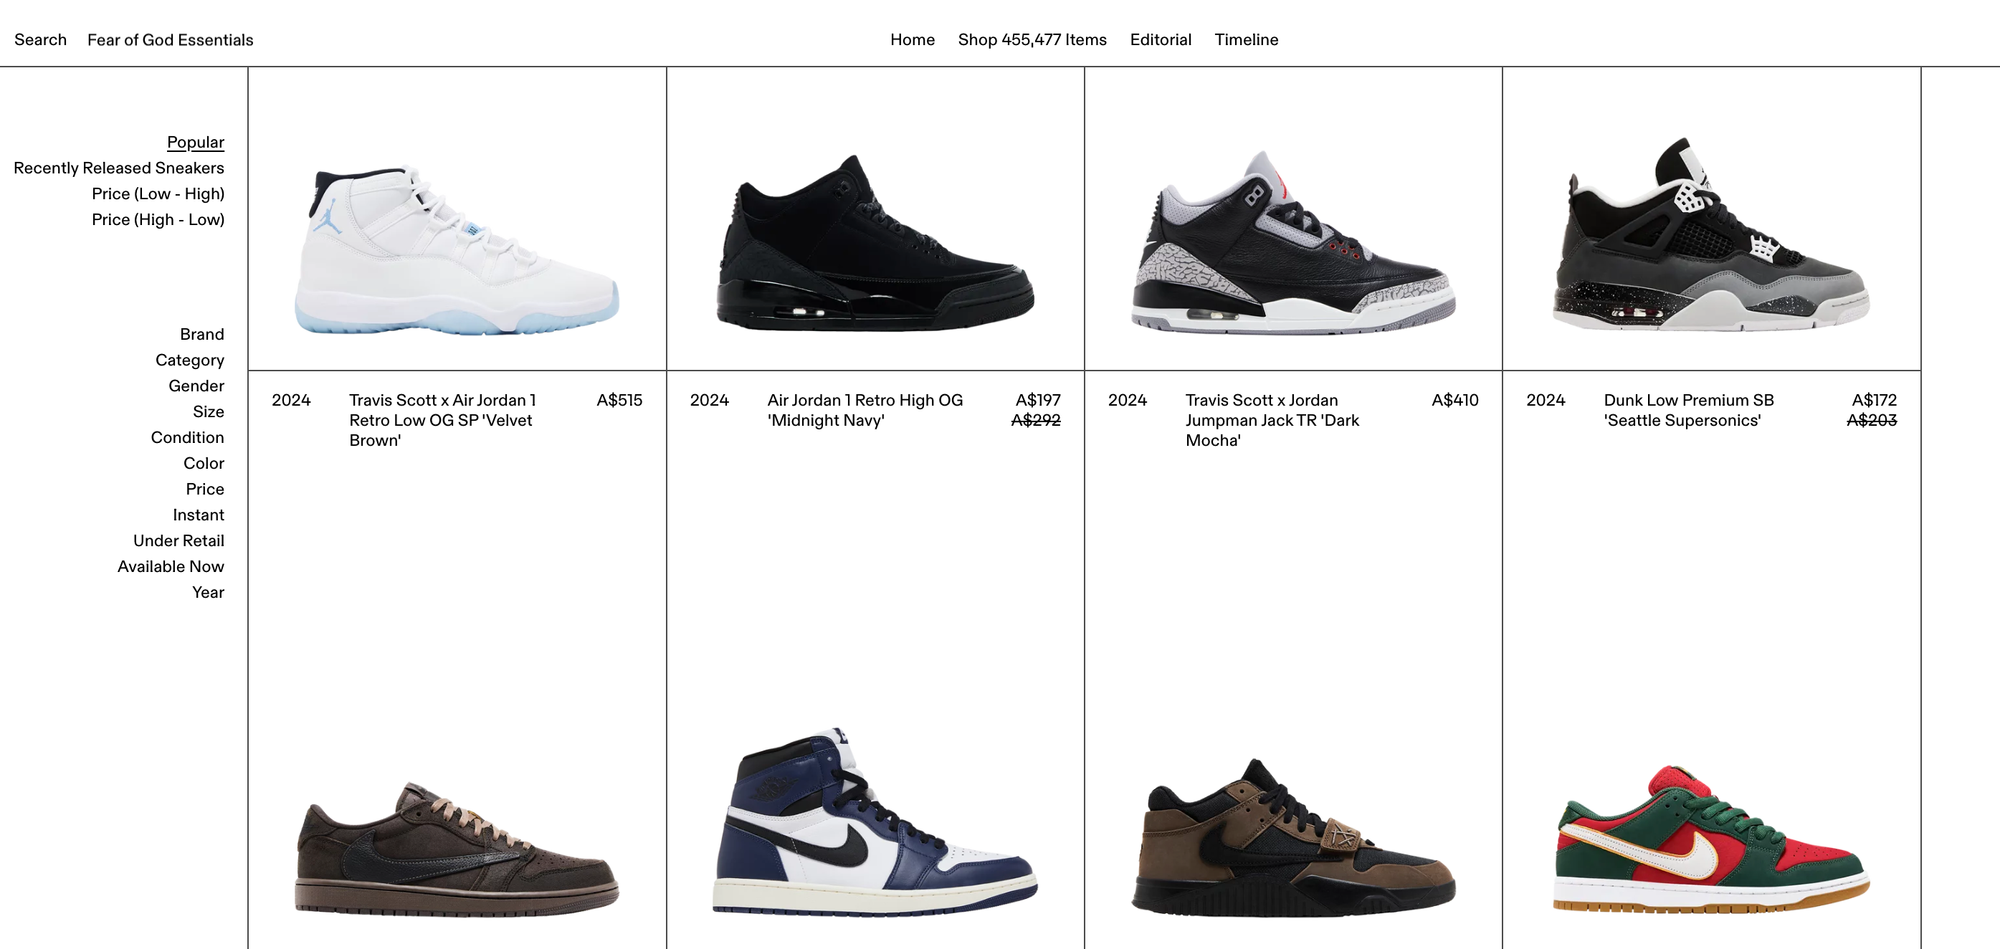This screenshot has width=2000, height=949.
Task: Open the all-black Air Jordan 3 image
Action: pos(875,243)
